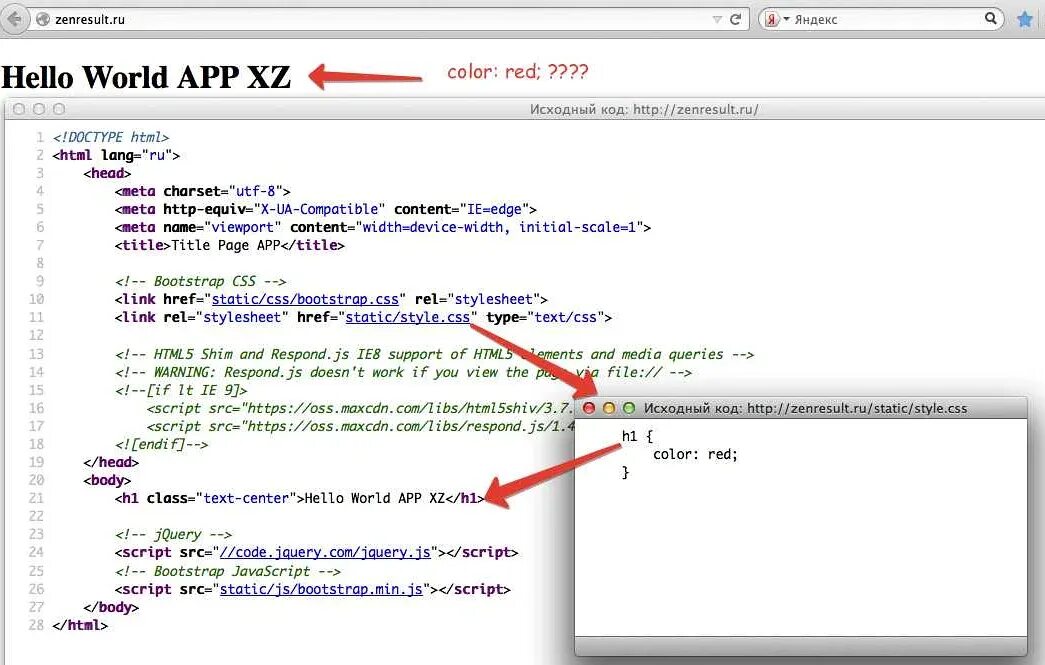Minimize the style.css source window
The image size is (1045, 665).
(x=608, y=408)
